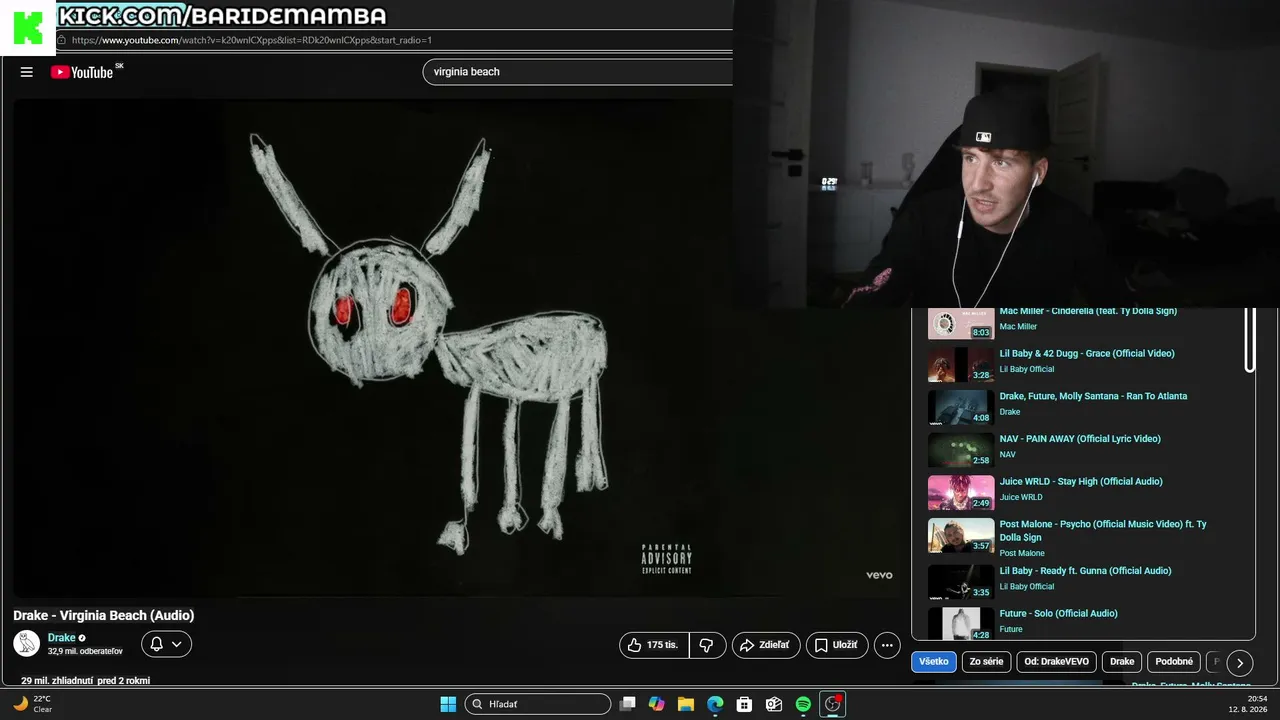Image resolution: width=1280 pixels, height=720 pixels.
Task: Dislike the Virginia Beach video
Action: 707,645
